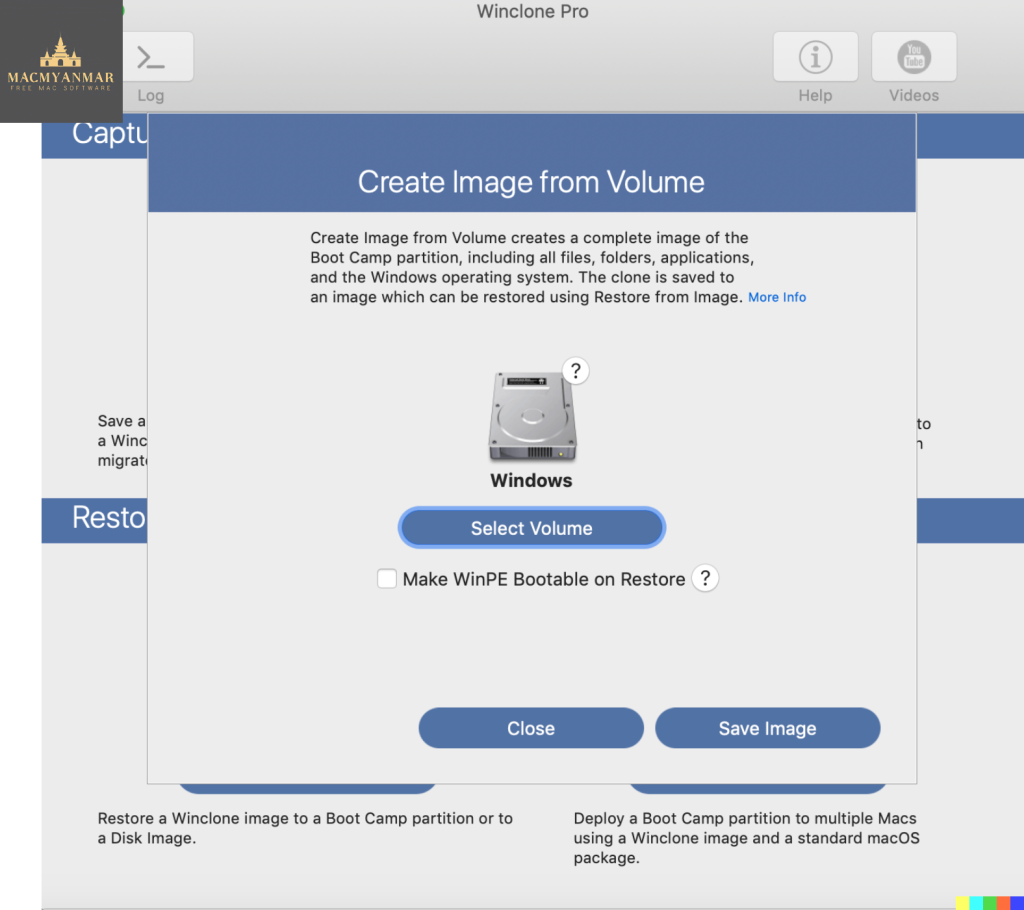Enable Make WinPE Bootable on Restore checkbox
Viewport: 1024px width, 910px height.
387,578
